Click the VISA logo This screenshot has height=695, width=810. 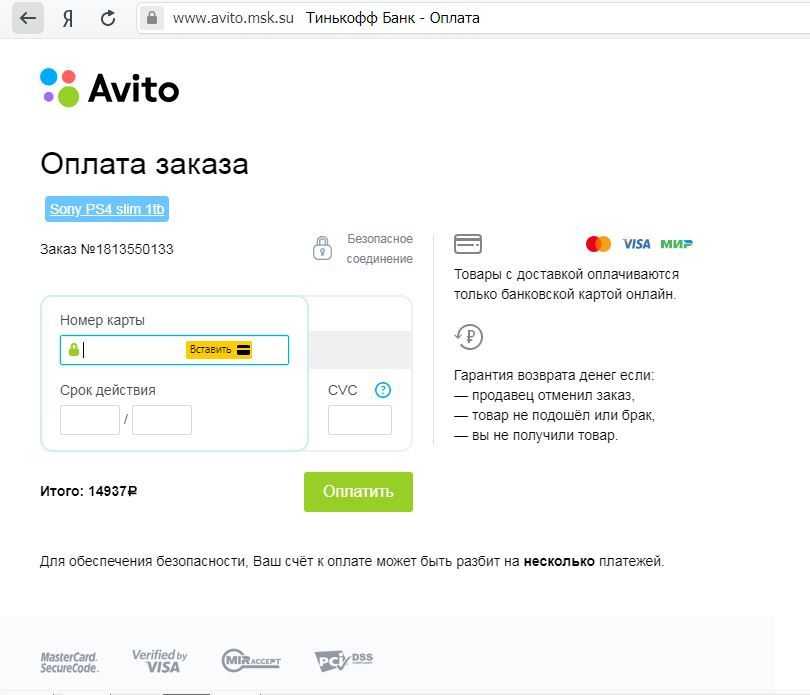[636, 244]
